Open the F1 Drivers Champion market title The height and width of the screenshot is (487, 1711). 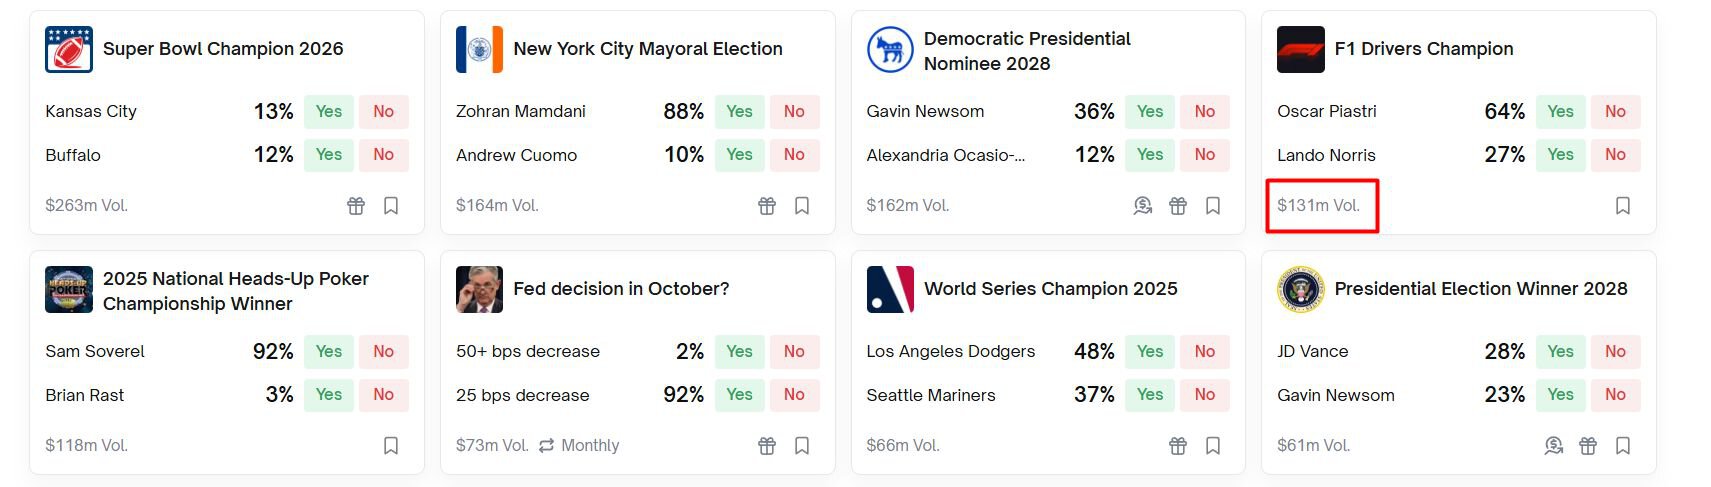coord(1423,49)
